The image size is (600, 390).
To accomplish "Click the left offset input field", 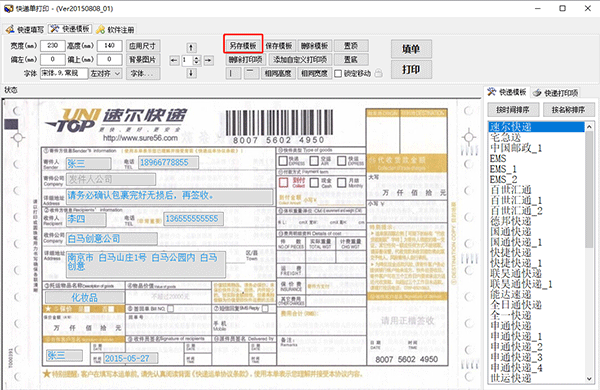I will tap(53, 59).
